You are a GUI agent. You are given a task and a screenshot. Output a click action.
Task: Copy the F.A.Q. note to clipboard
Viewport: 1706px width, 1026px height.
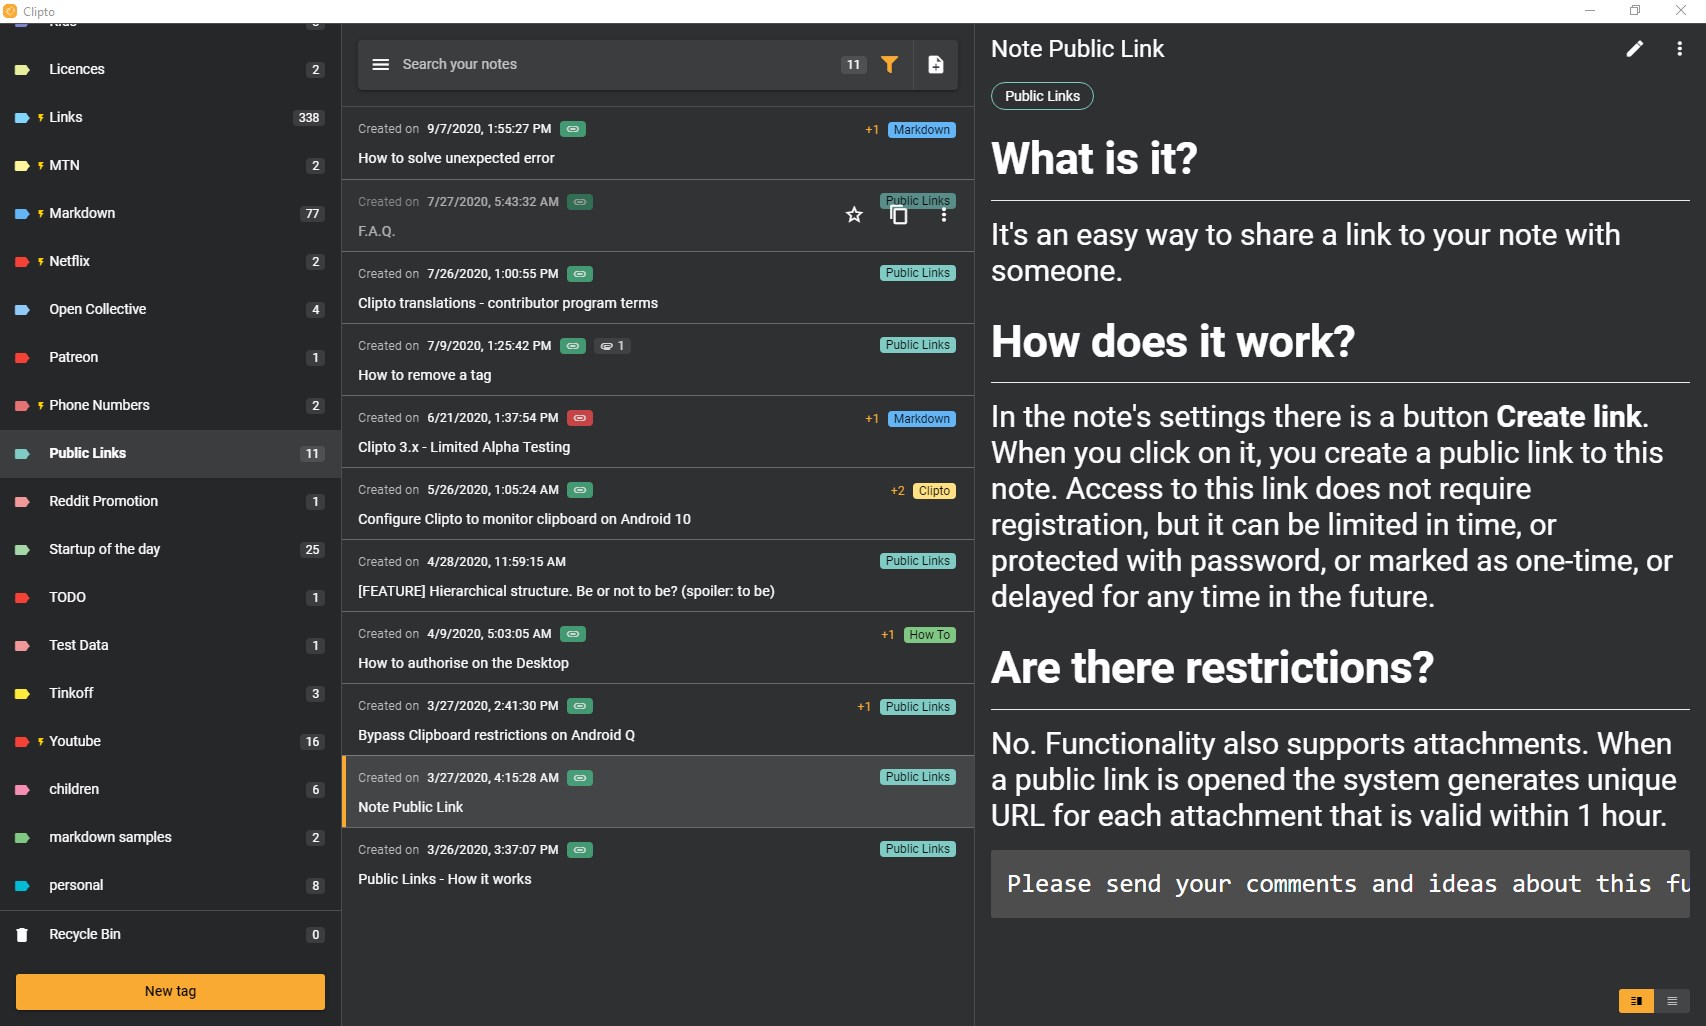(x=899, y=215)
